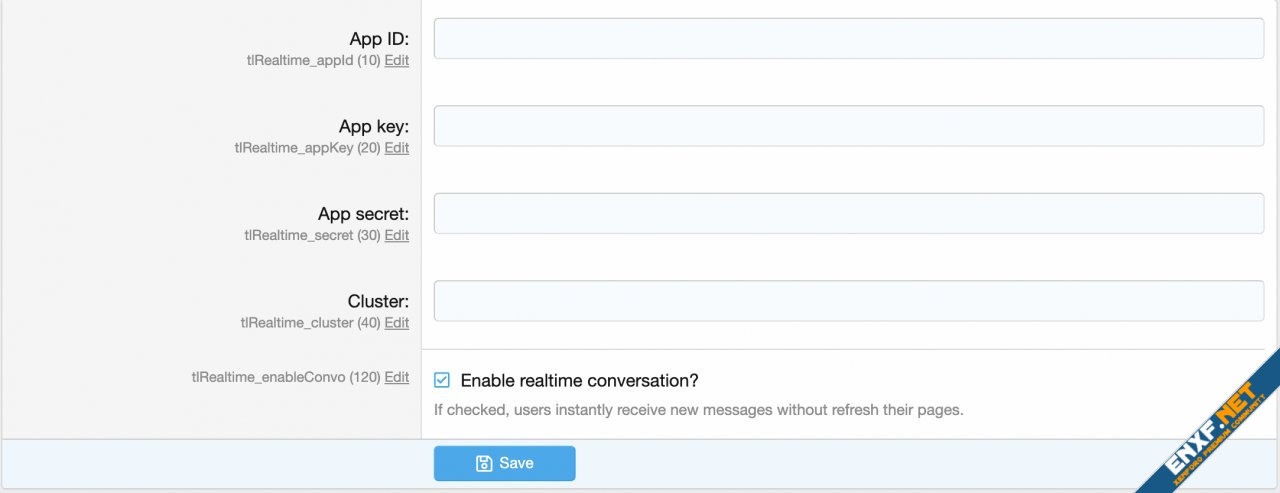This screenshot has height=493, width=1280.
Task: Open Edit link for tlRealtime_appId
Action: (x=397, y=61)
